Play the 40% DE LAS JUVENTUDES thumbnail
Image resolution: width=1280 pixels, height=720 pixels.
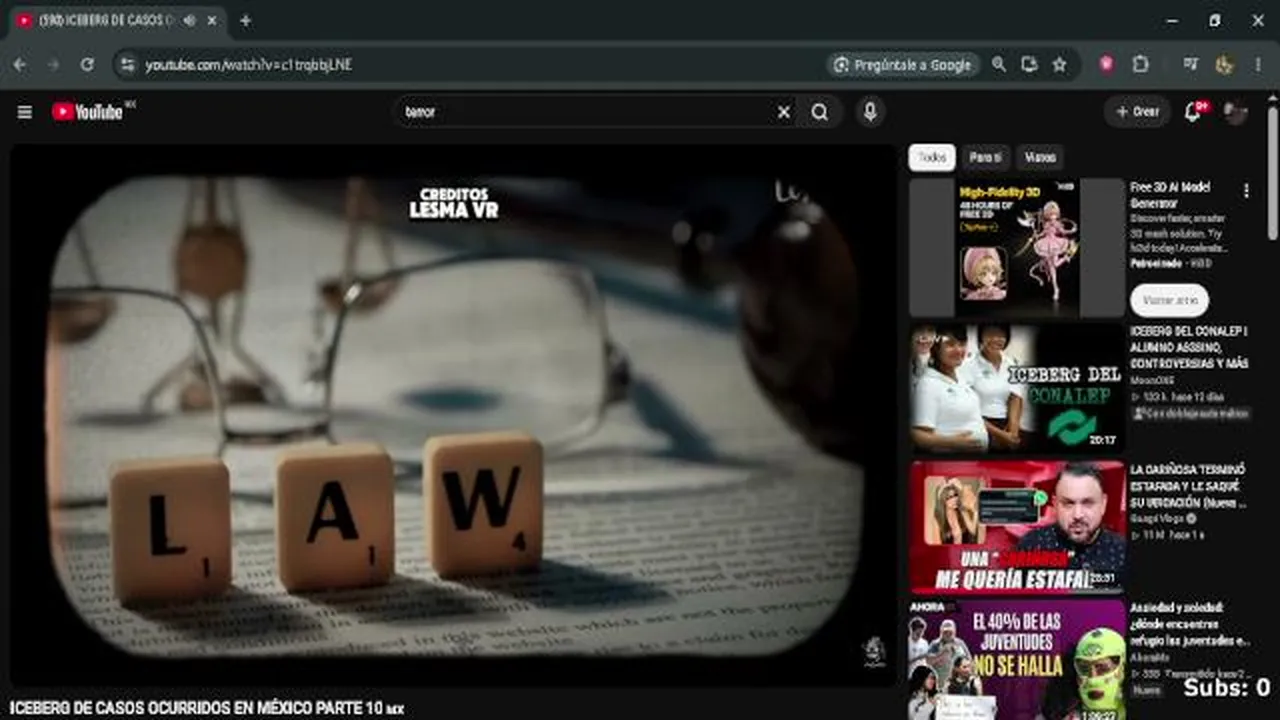(1017, 659)
